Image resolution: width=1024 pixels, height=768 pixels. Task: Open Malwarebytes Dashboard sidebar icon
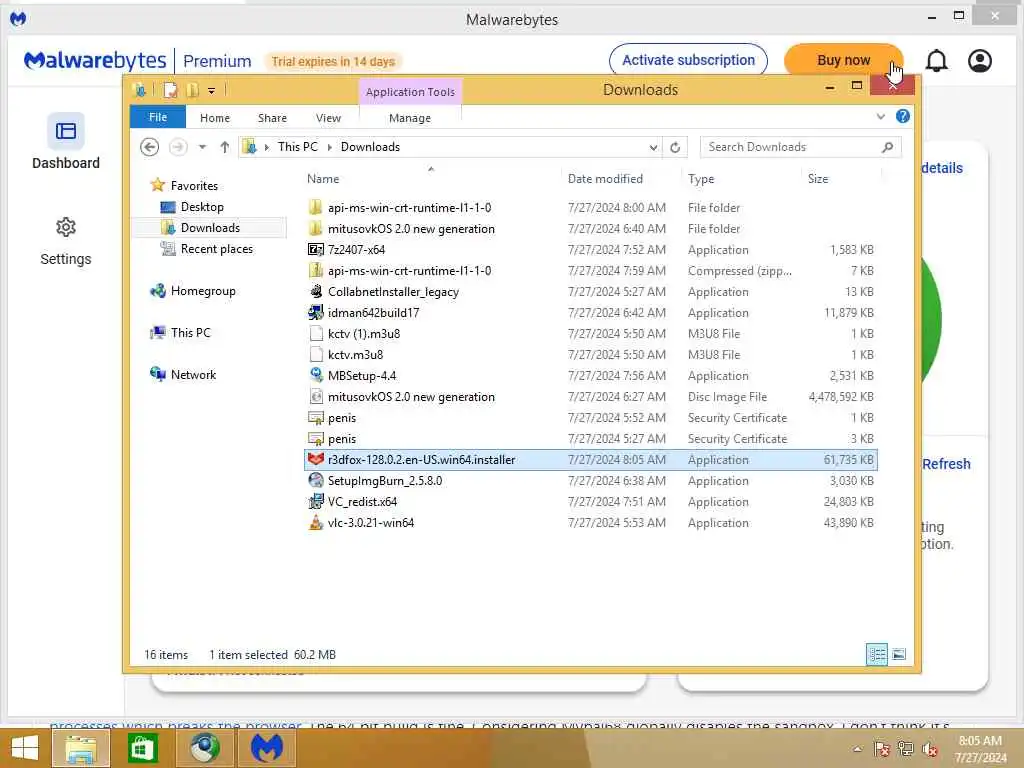tap(65, 131)
